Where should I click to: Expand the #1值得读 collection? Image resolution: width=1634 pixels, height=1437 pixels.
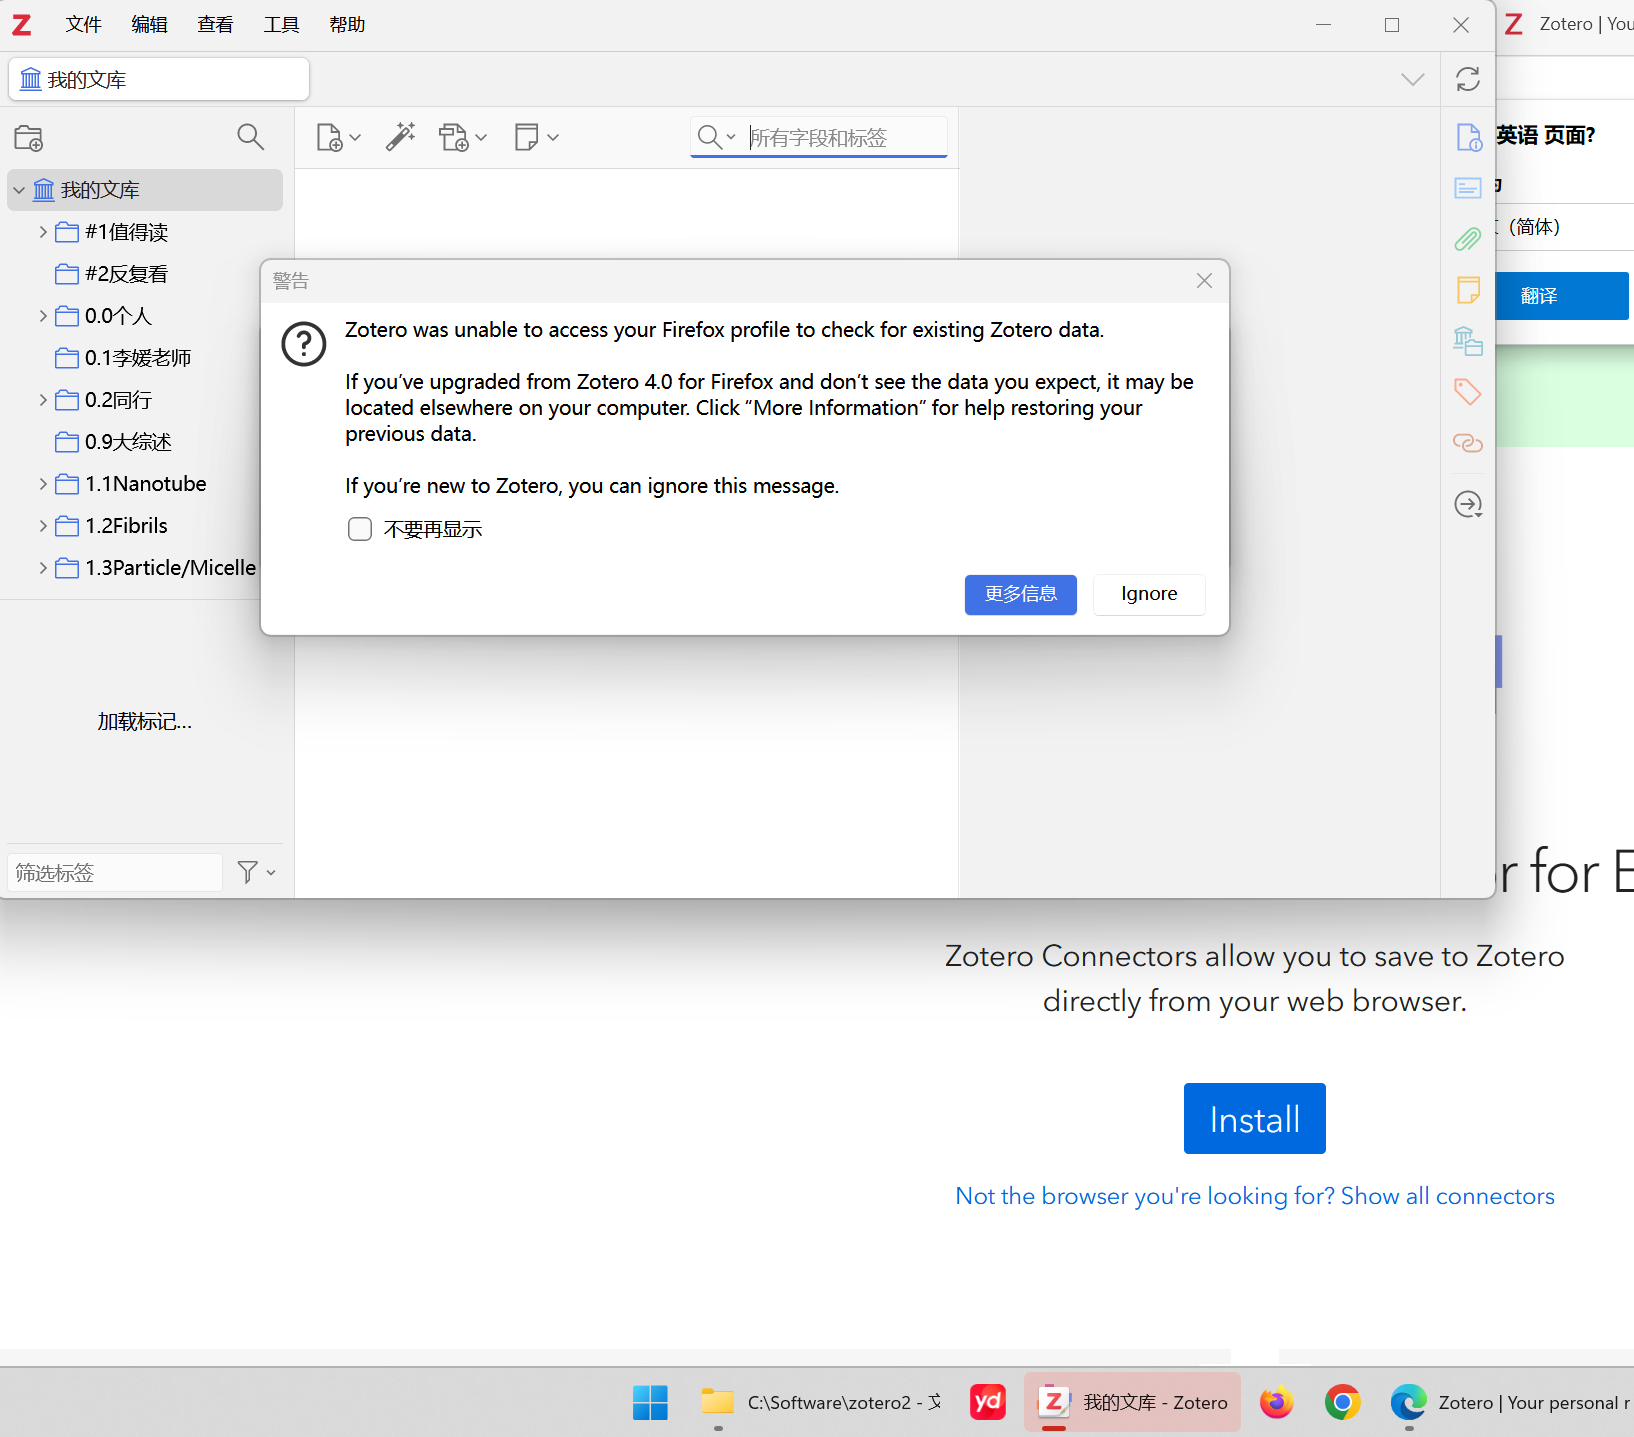(43, 232)
